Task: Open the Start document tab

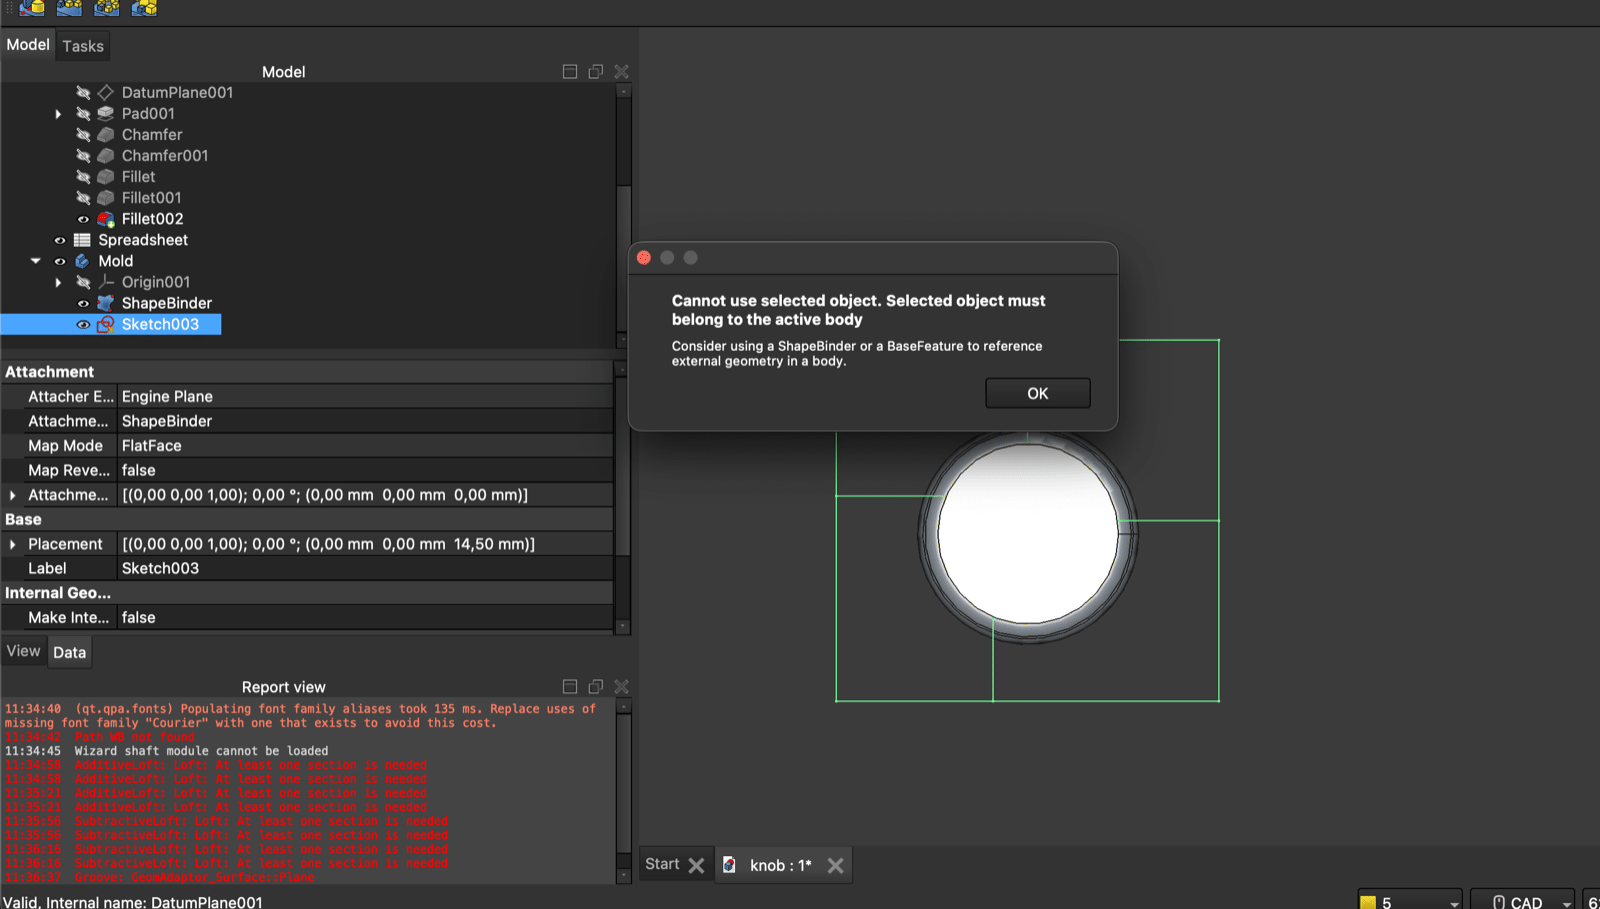Action: (662, 864)
